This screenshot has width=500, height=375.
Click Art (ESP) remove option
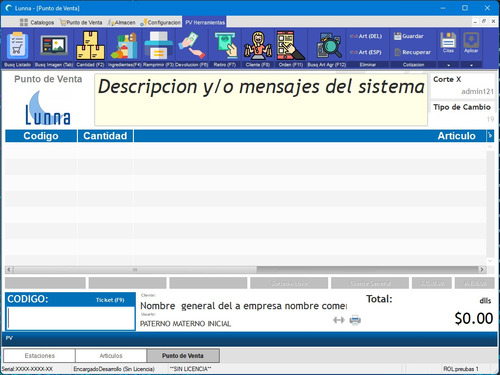366,52
